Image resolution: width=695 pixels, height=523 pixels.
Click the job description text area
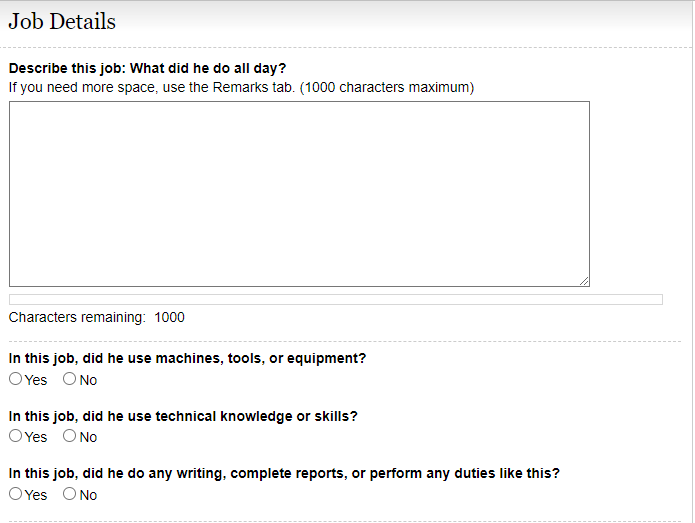click(299, 194)
